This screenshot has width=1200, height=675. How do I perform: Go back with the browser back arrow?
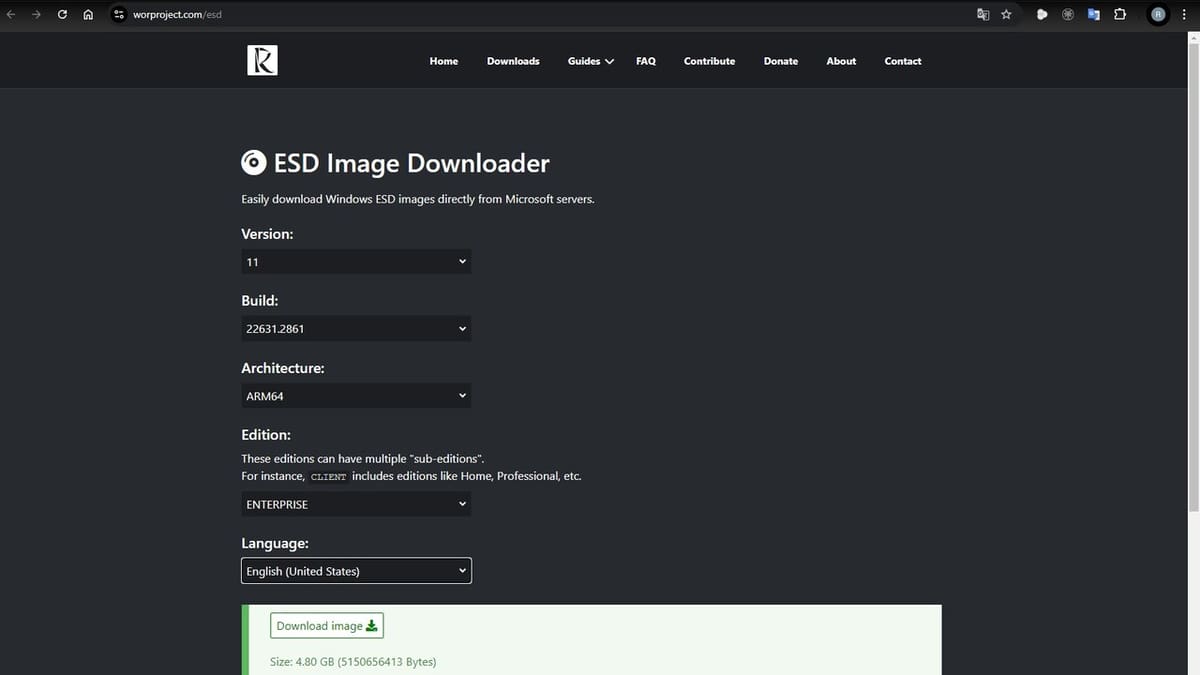tap(12, 14)
